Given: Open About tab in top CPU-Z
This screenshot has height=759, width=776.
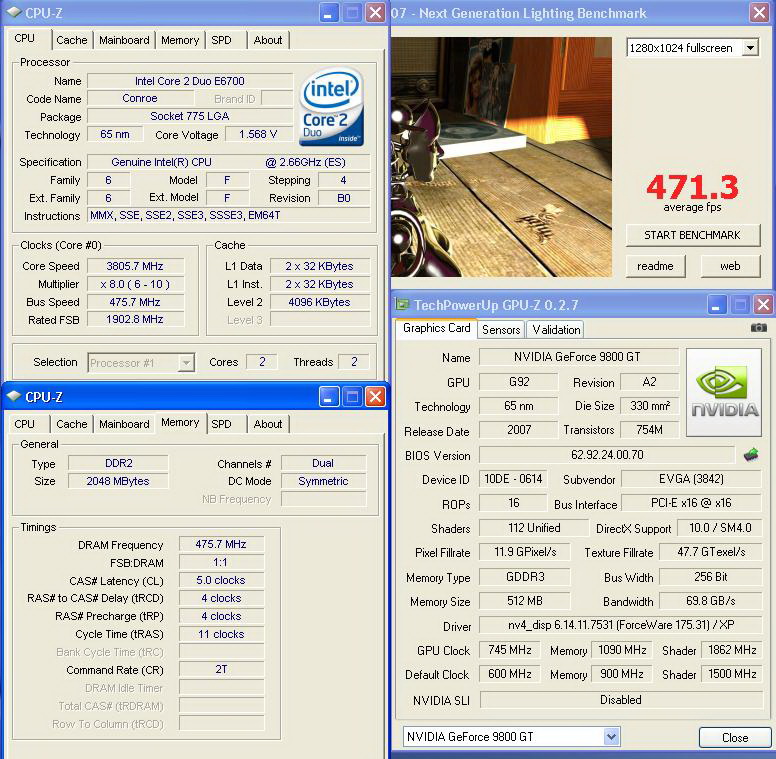Looking at the screenshot, I should coord(268,40).
